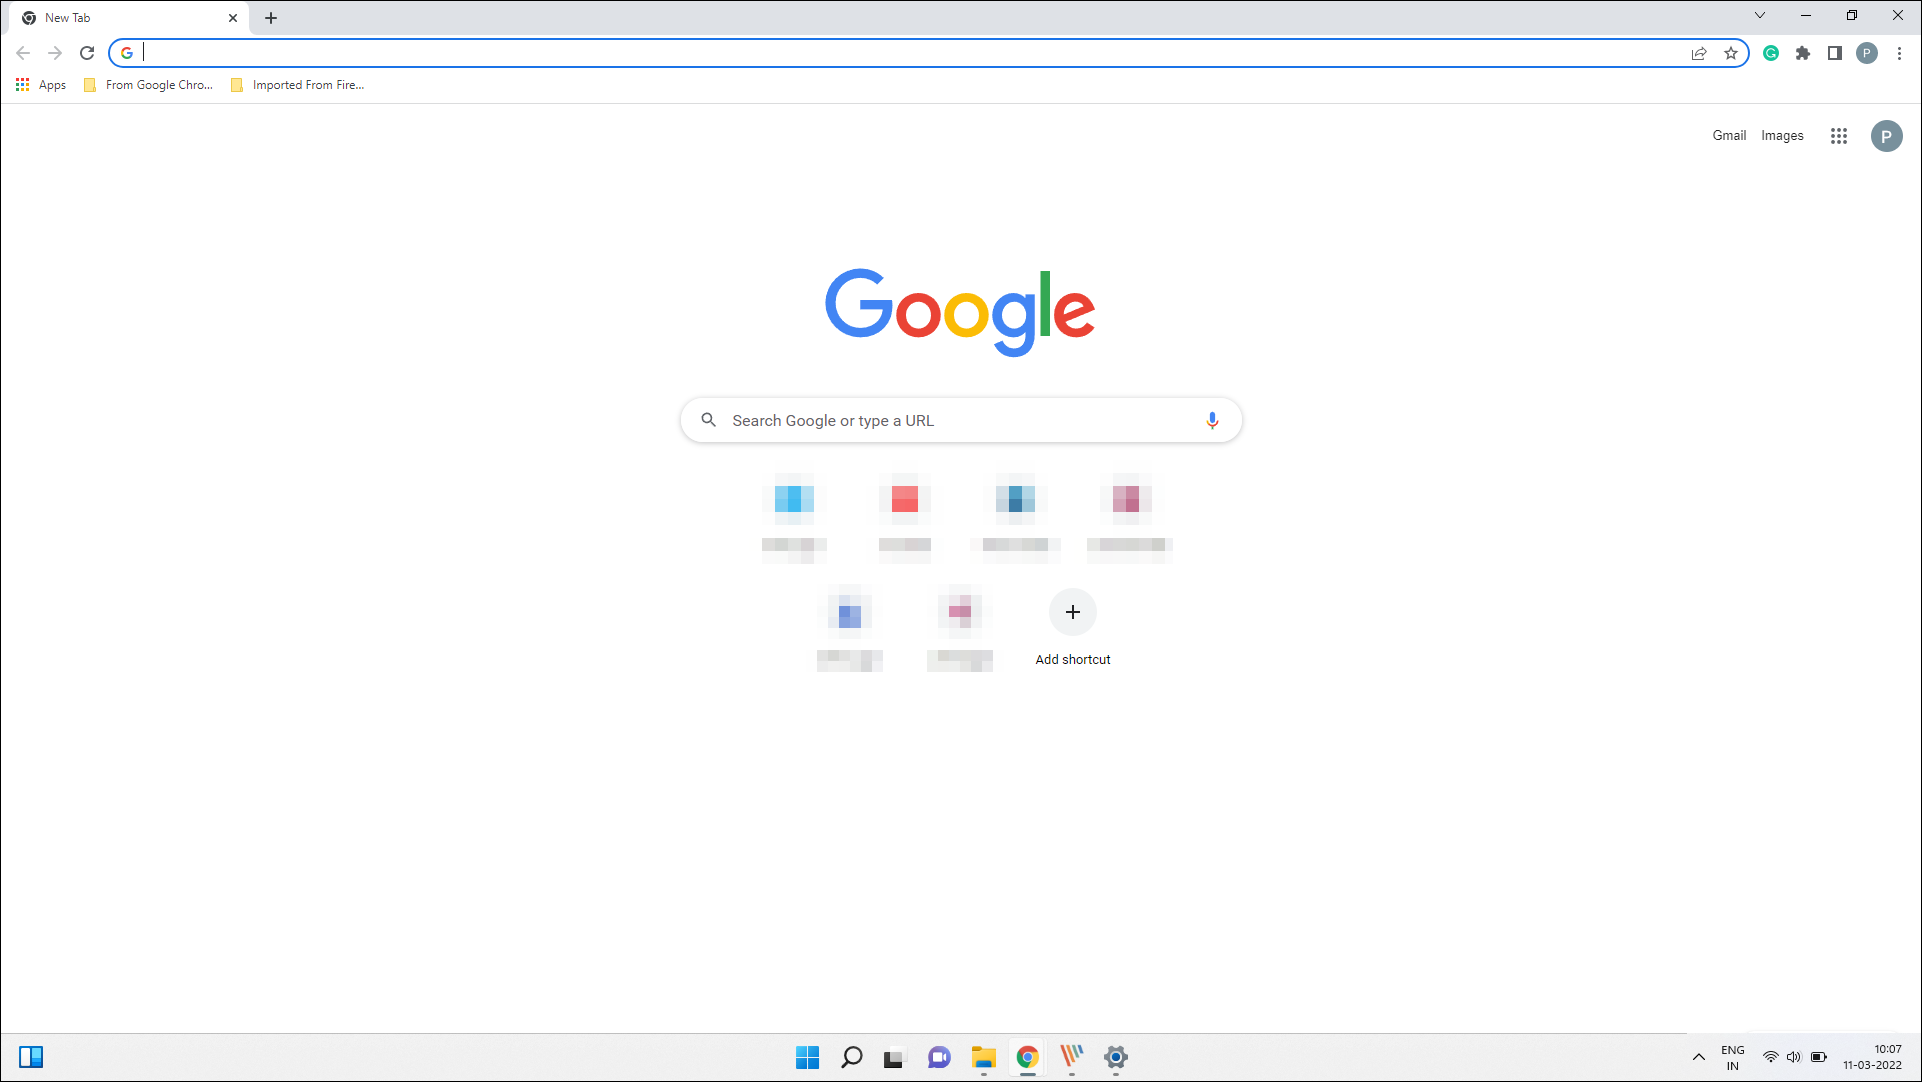Click the browser profile avatar

1867,53
